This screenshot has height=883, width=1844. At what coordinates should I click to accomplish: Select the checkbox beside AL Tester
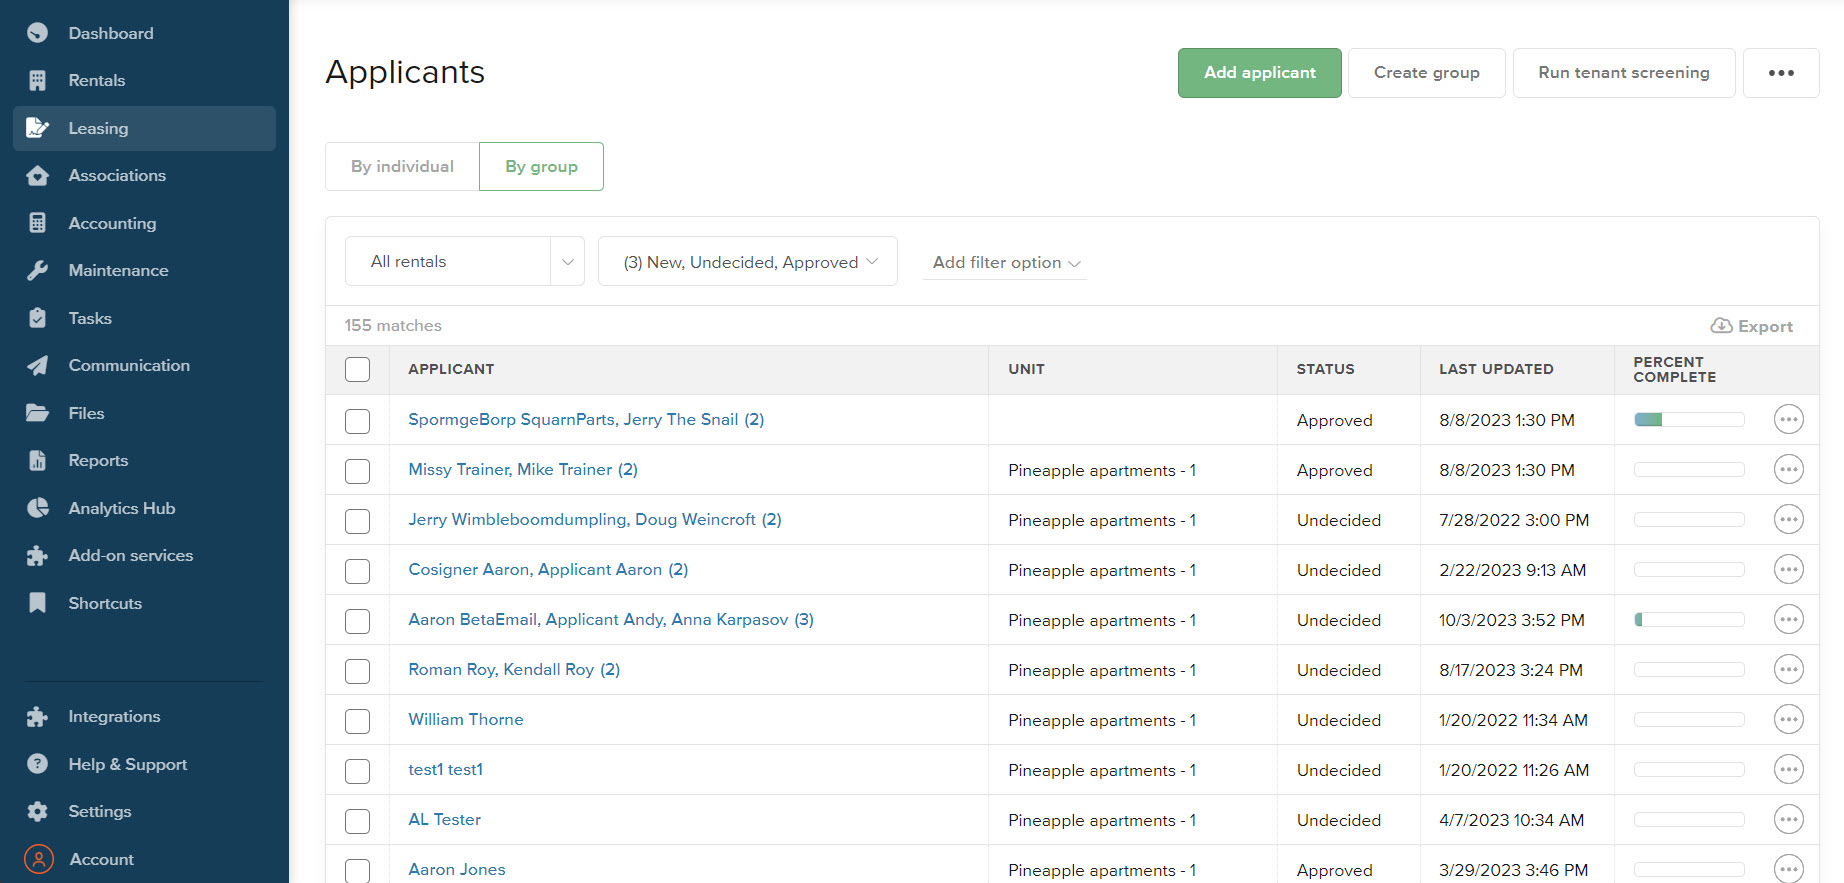pyautogui.click(x=357, y=821)
